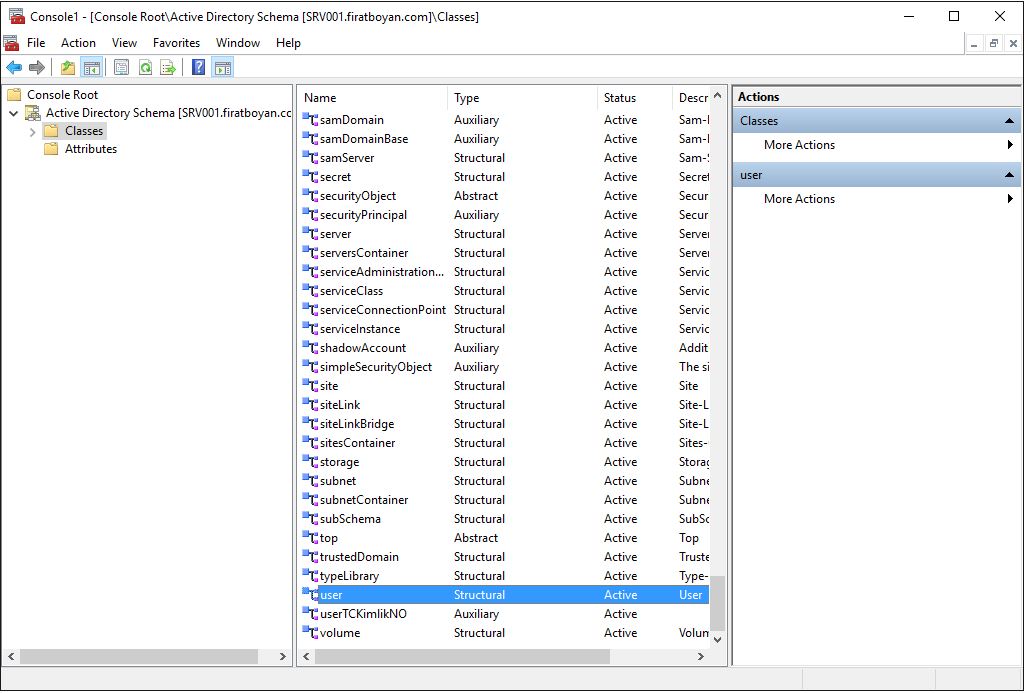
Task: Select the serviceConnectionPoint class row
Action: (x=505, y=309)
